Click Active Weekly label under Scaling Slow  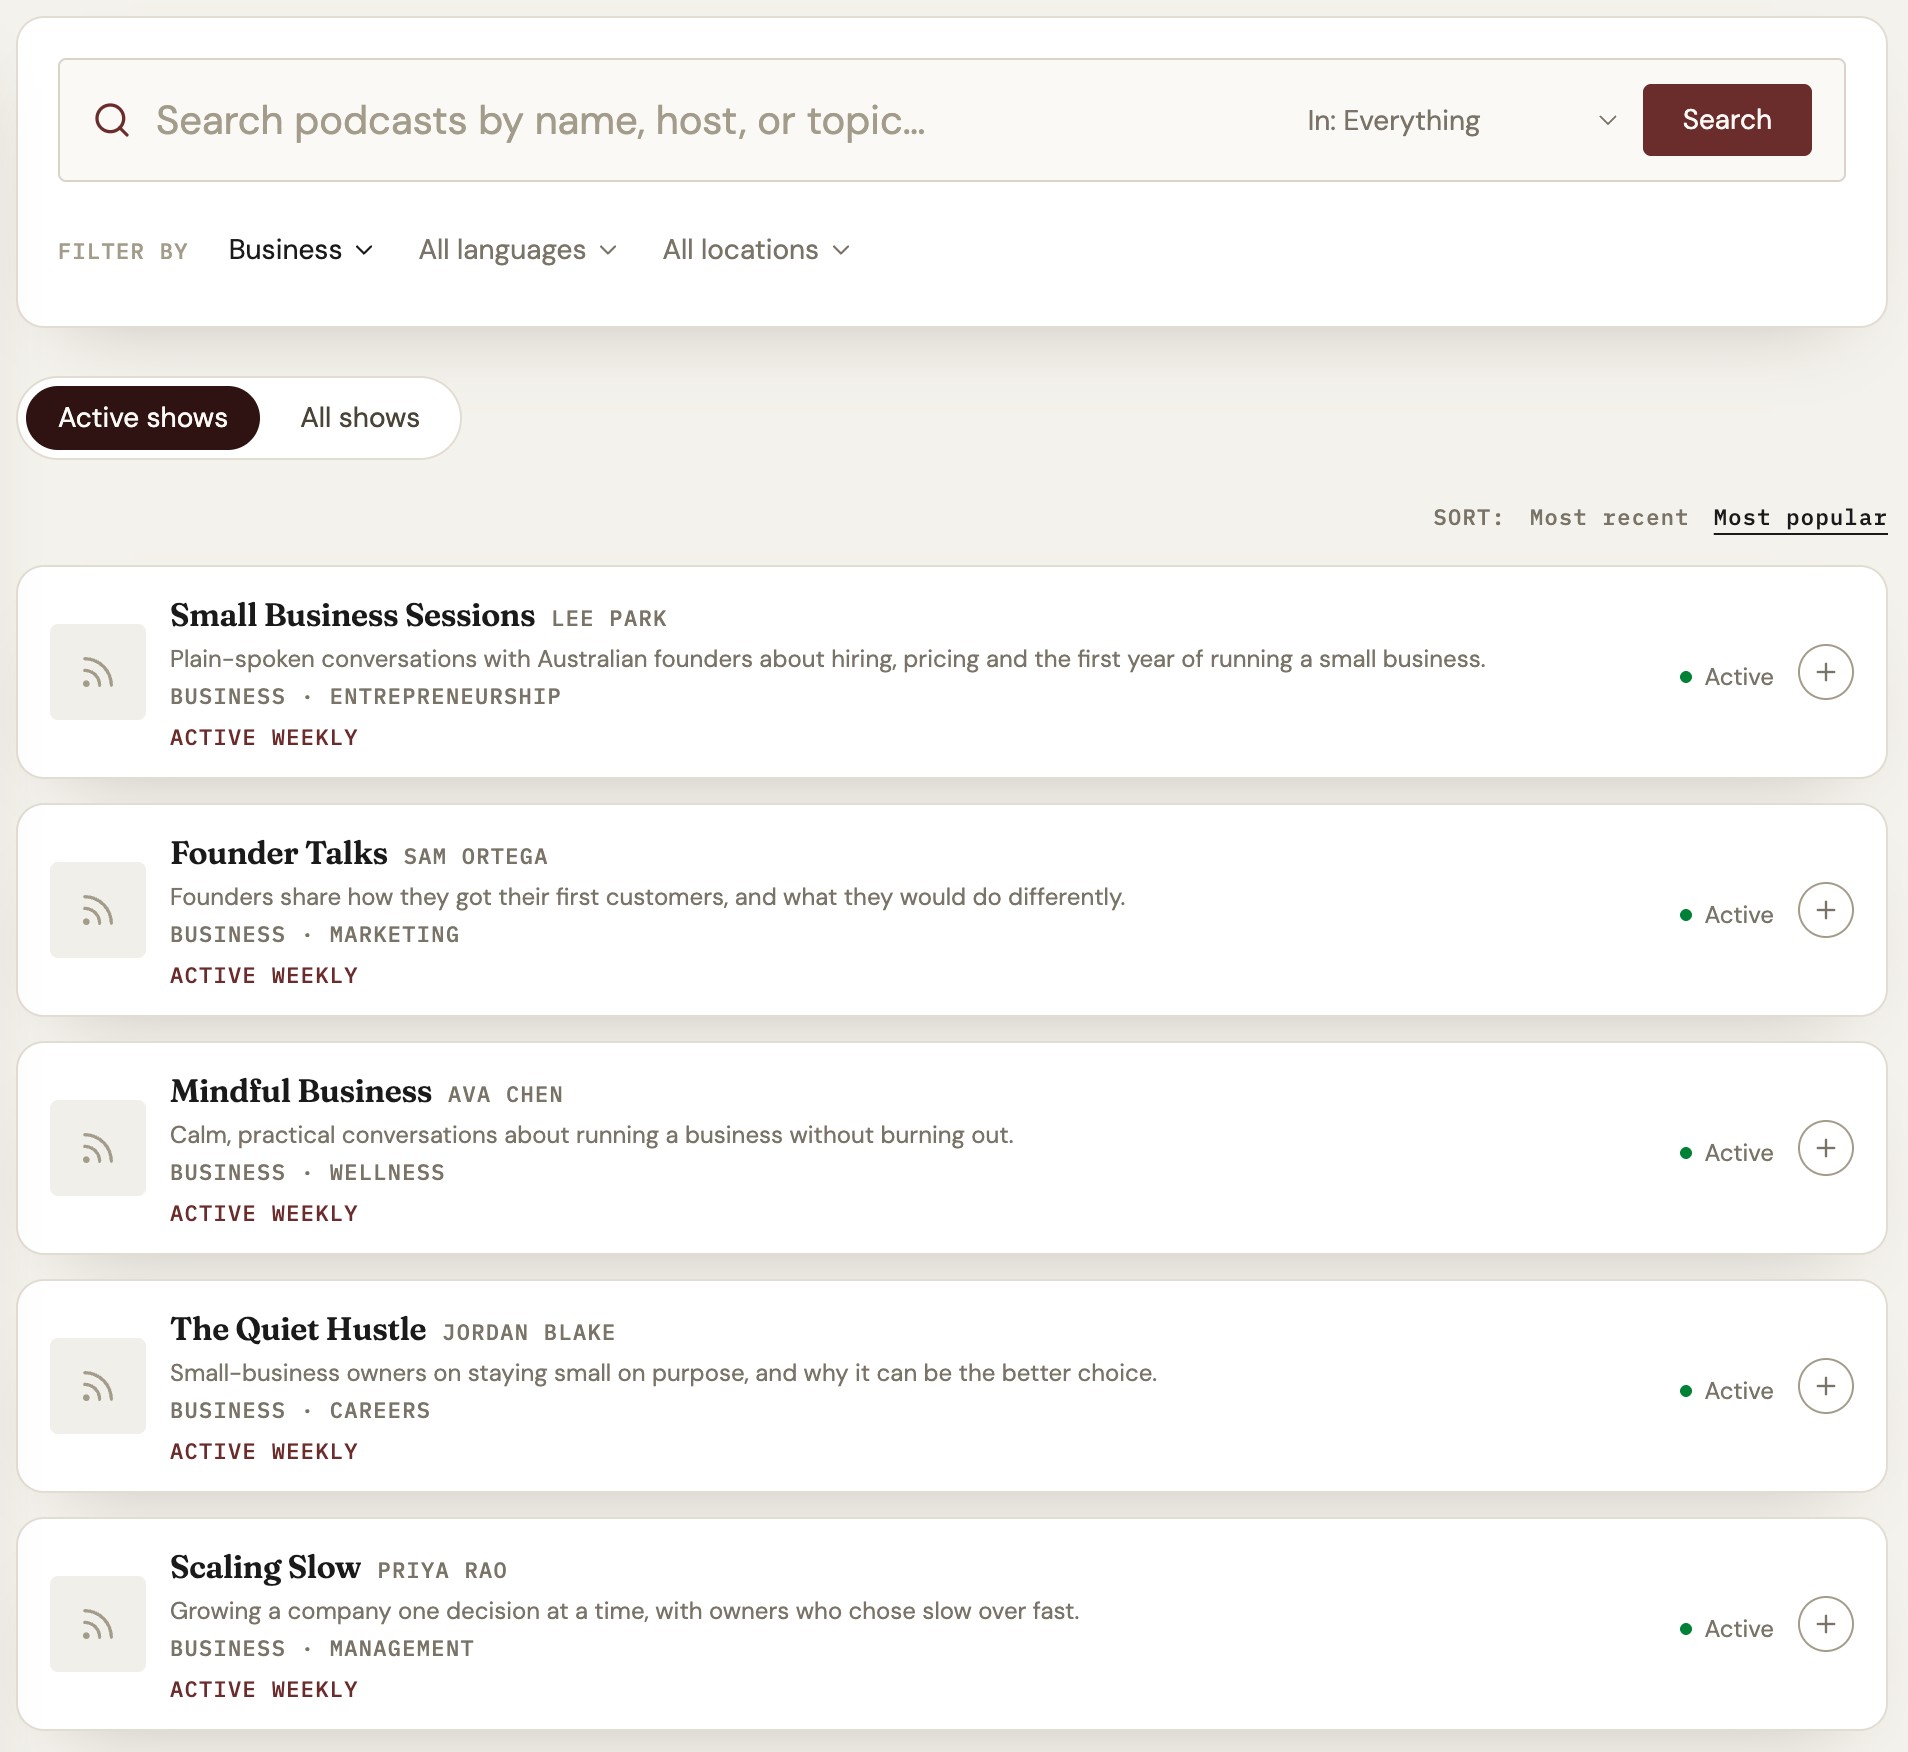click(x=264, y=1690)
